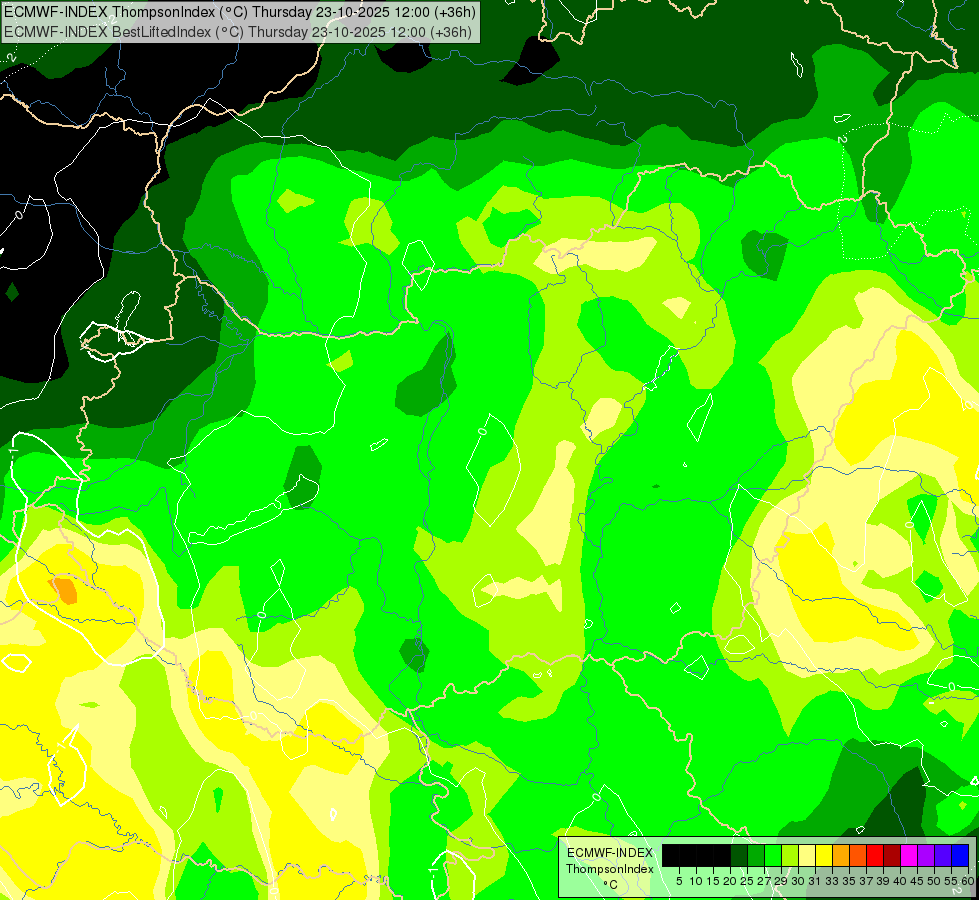
Task: Select the medium green 25–27 legend swatch
Action: (x=756, y=856)
